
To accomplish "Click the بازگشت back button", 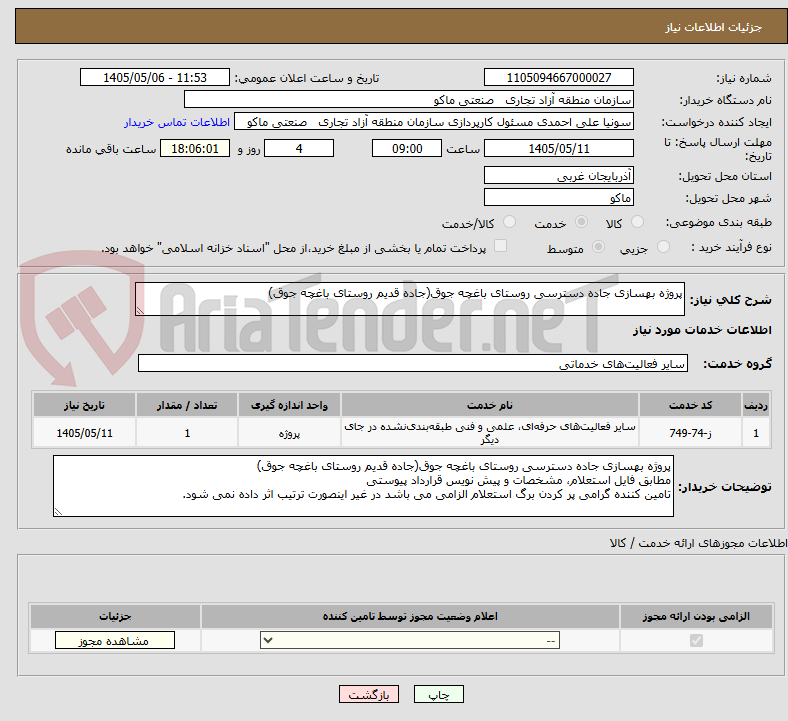I will click(x=369, y=695).
